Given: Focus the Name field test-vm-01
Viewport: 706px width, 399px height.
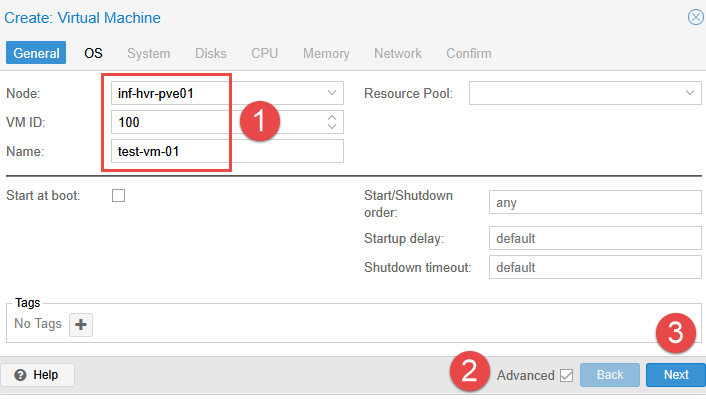Looking at the screenshot, I should [x=227, y=151].
